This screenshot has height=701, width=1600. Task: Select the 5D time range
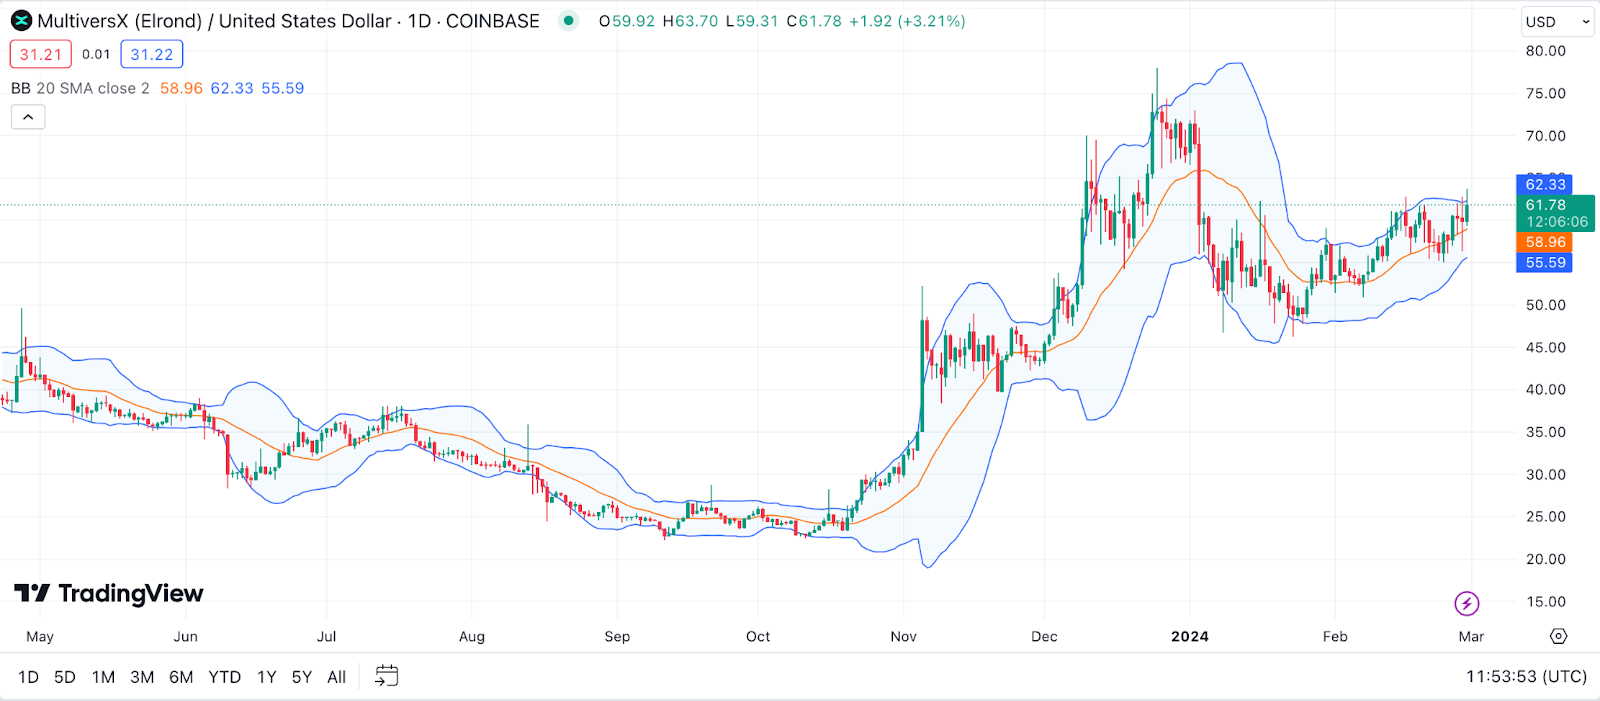pyautogui.click(x=65, y=677)
